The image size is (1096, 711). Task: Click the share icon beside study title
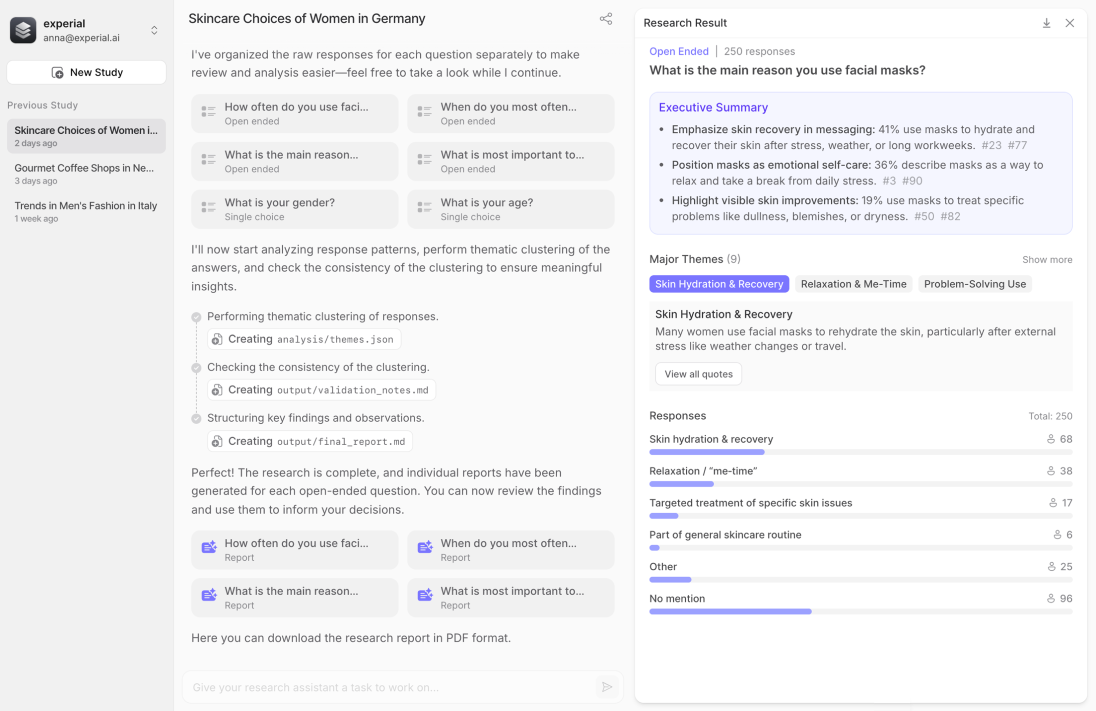[606, 19]
